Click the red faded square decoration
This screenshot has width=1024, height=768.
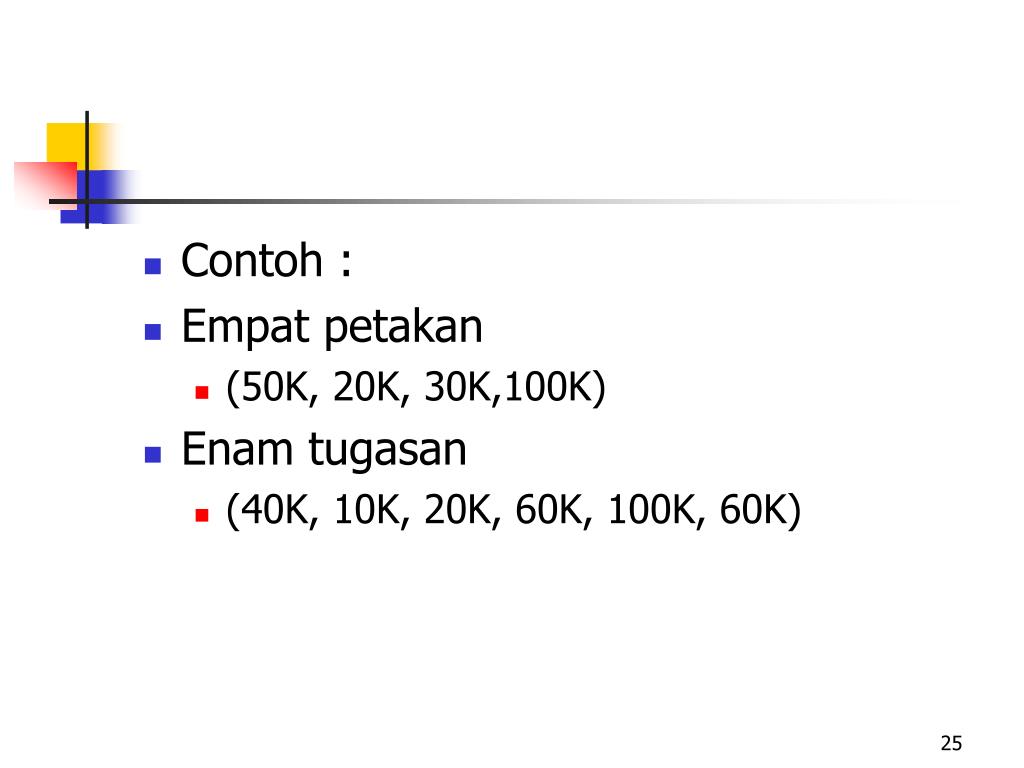46,185
